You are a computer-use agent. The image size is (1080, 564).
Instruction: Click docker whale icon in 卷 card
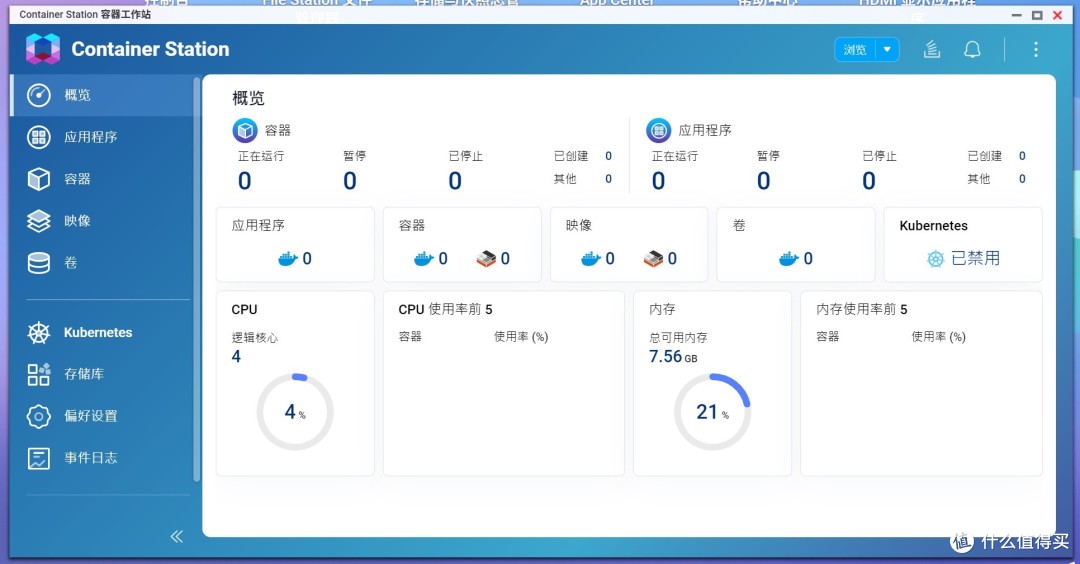789,259
